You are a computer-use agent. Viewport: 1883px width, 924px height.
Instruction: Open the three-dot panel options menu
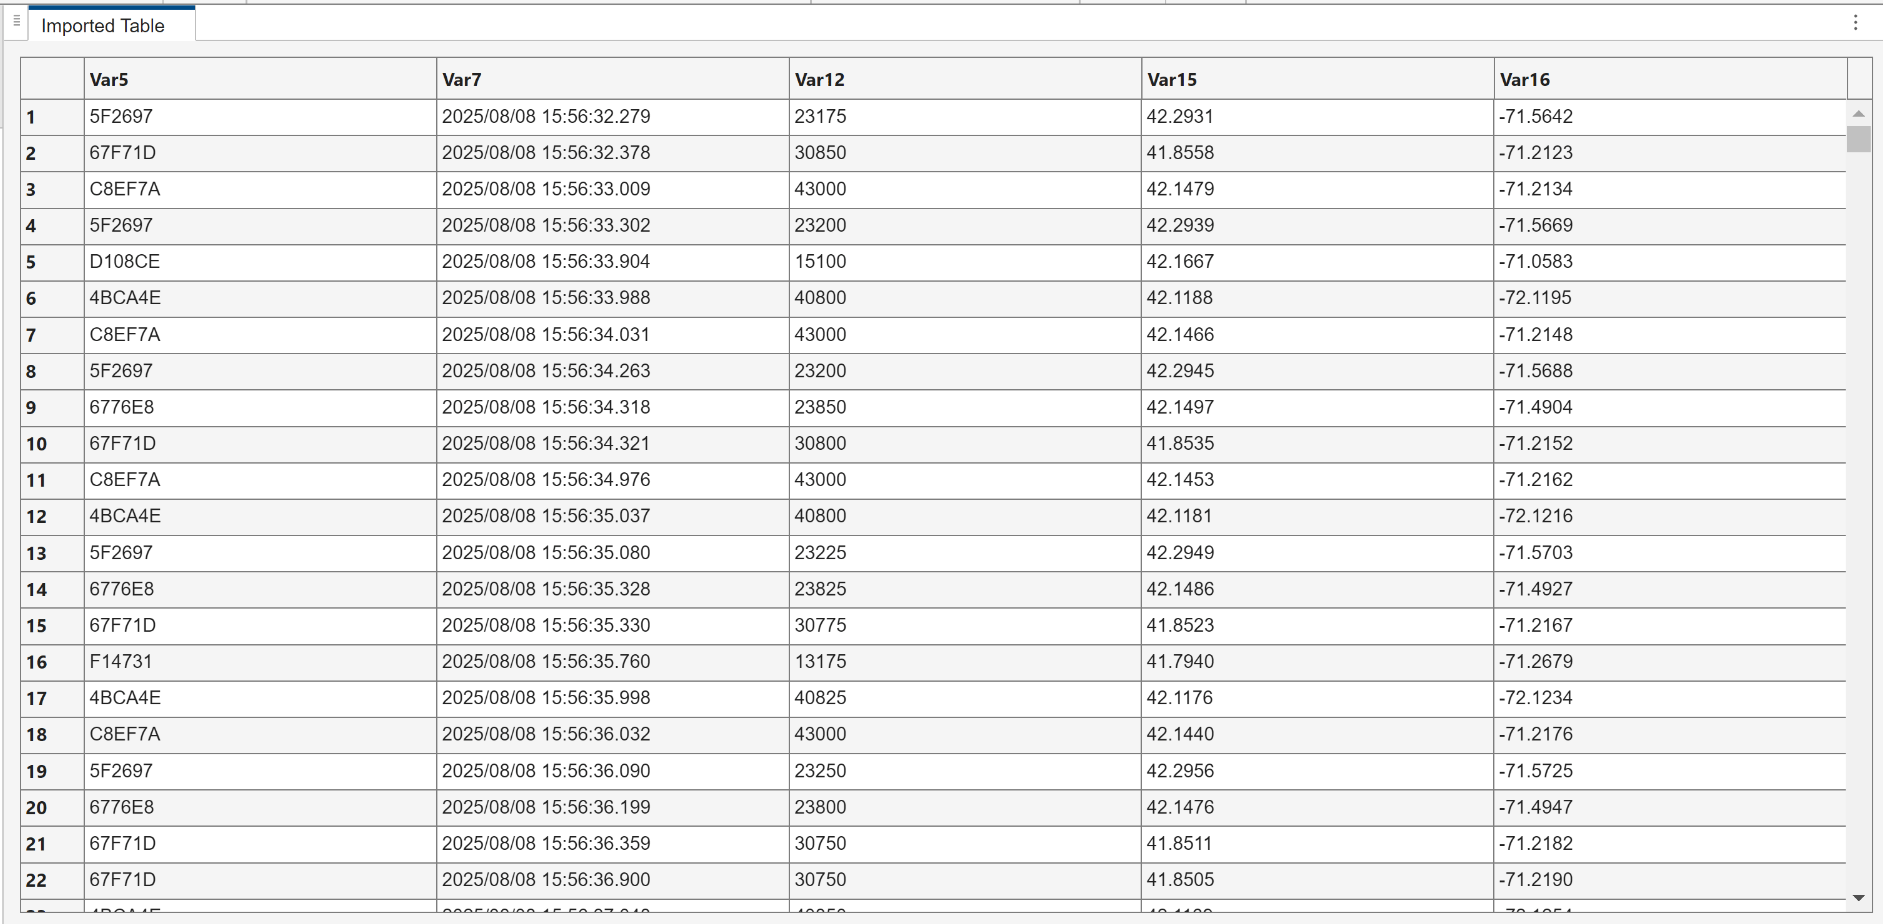1855,22
